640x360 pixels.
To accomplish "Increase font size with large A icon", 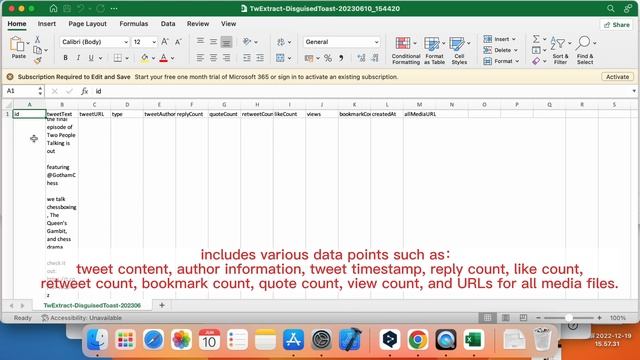I will coord(165,42).
